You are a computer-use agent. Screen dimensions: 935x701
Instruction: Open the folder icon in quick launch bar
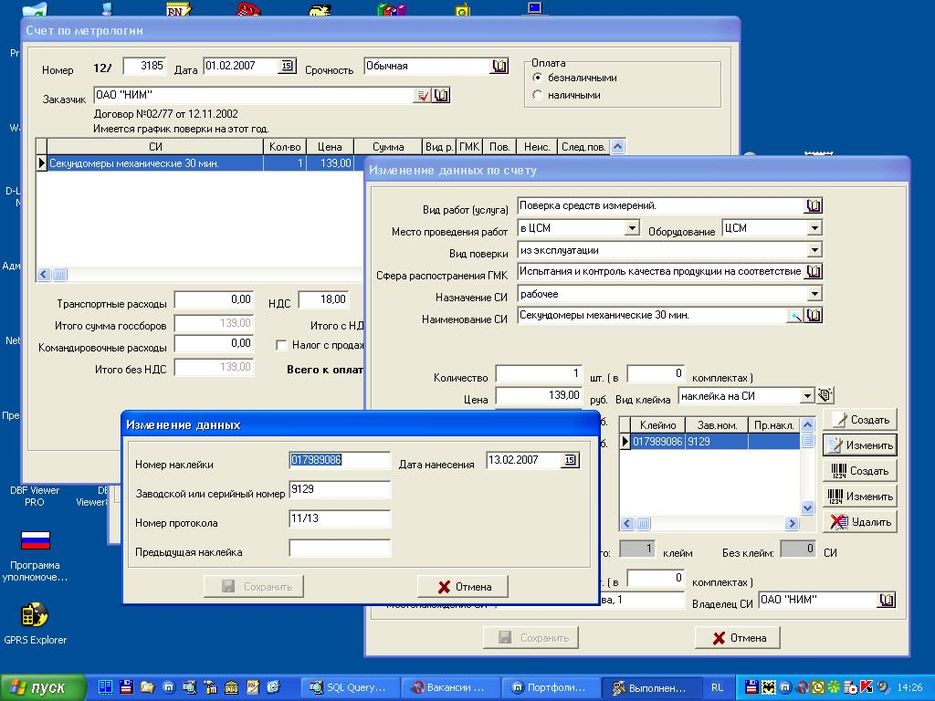147,687
